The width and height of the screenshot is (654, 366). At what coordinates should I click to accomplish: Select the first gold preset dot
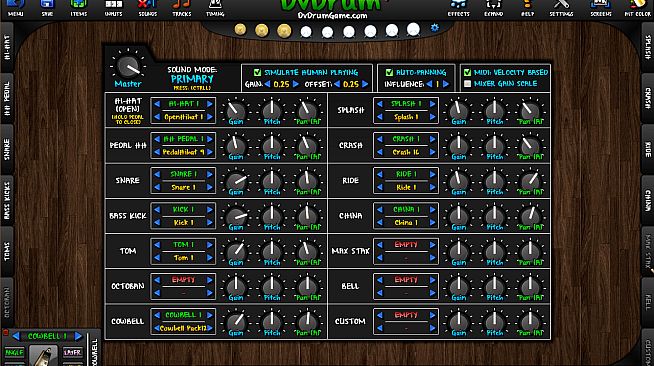pos(240,29)
